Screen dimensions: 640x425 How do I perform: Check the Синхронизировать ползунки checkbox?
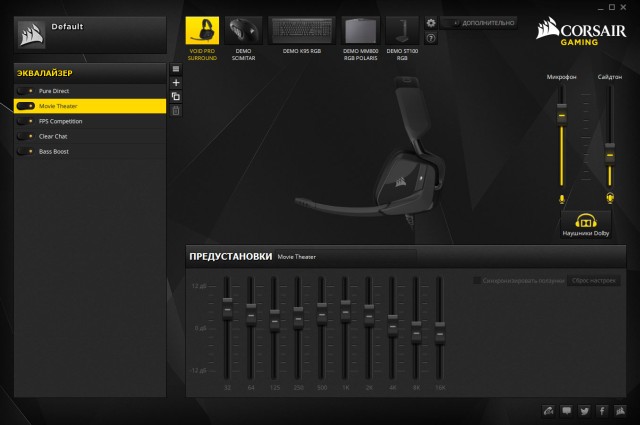pos(476,280)
